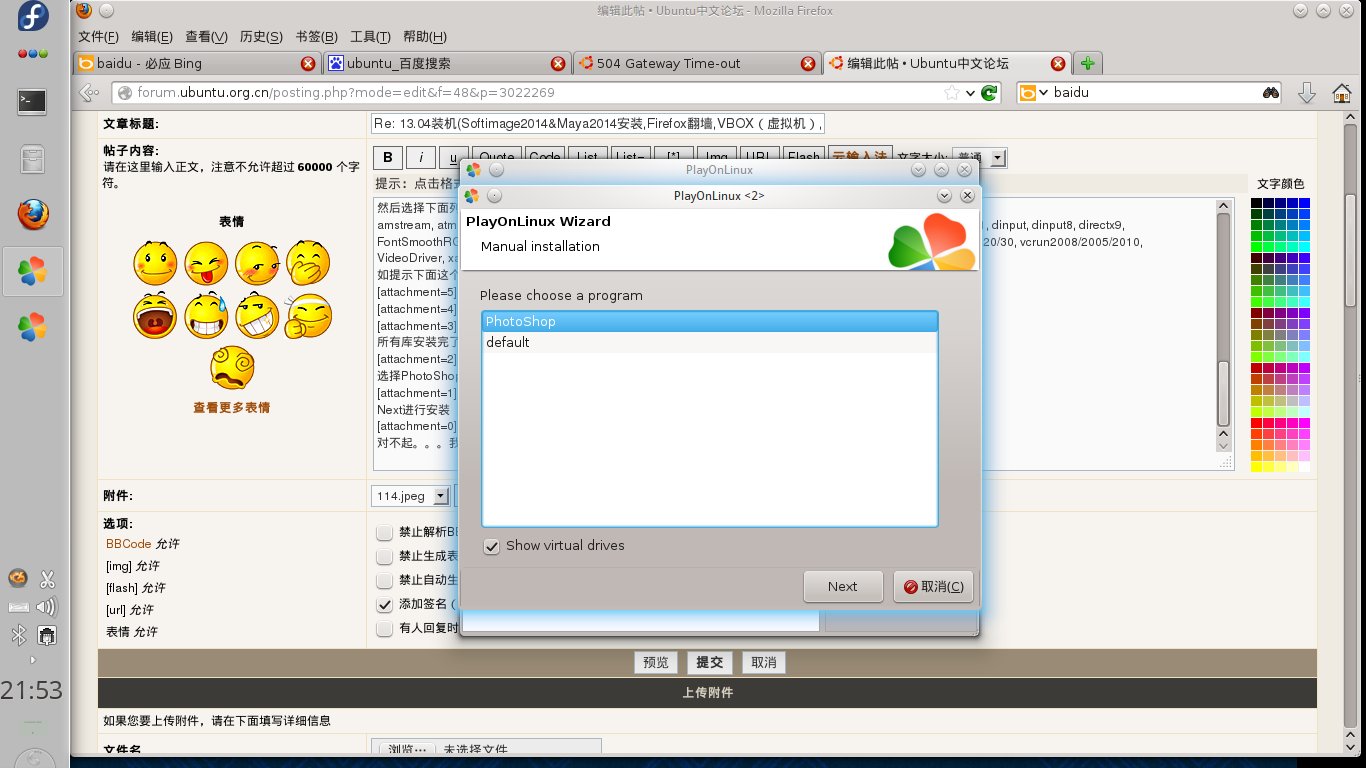1366x768 pixels.
Task: Open the 114.jpeg attachment dropdown
Action: [411, 496]
